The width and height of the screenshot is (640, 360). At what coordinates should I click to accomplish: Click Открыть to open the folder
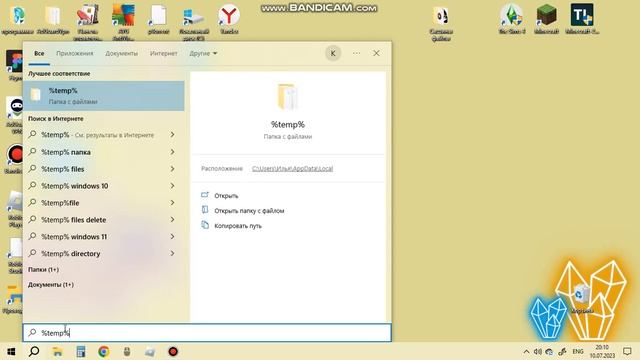[x=226, y=196]
